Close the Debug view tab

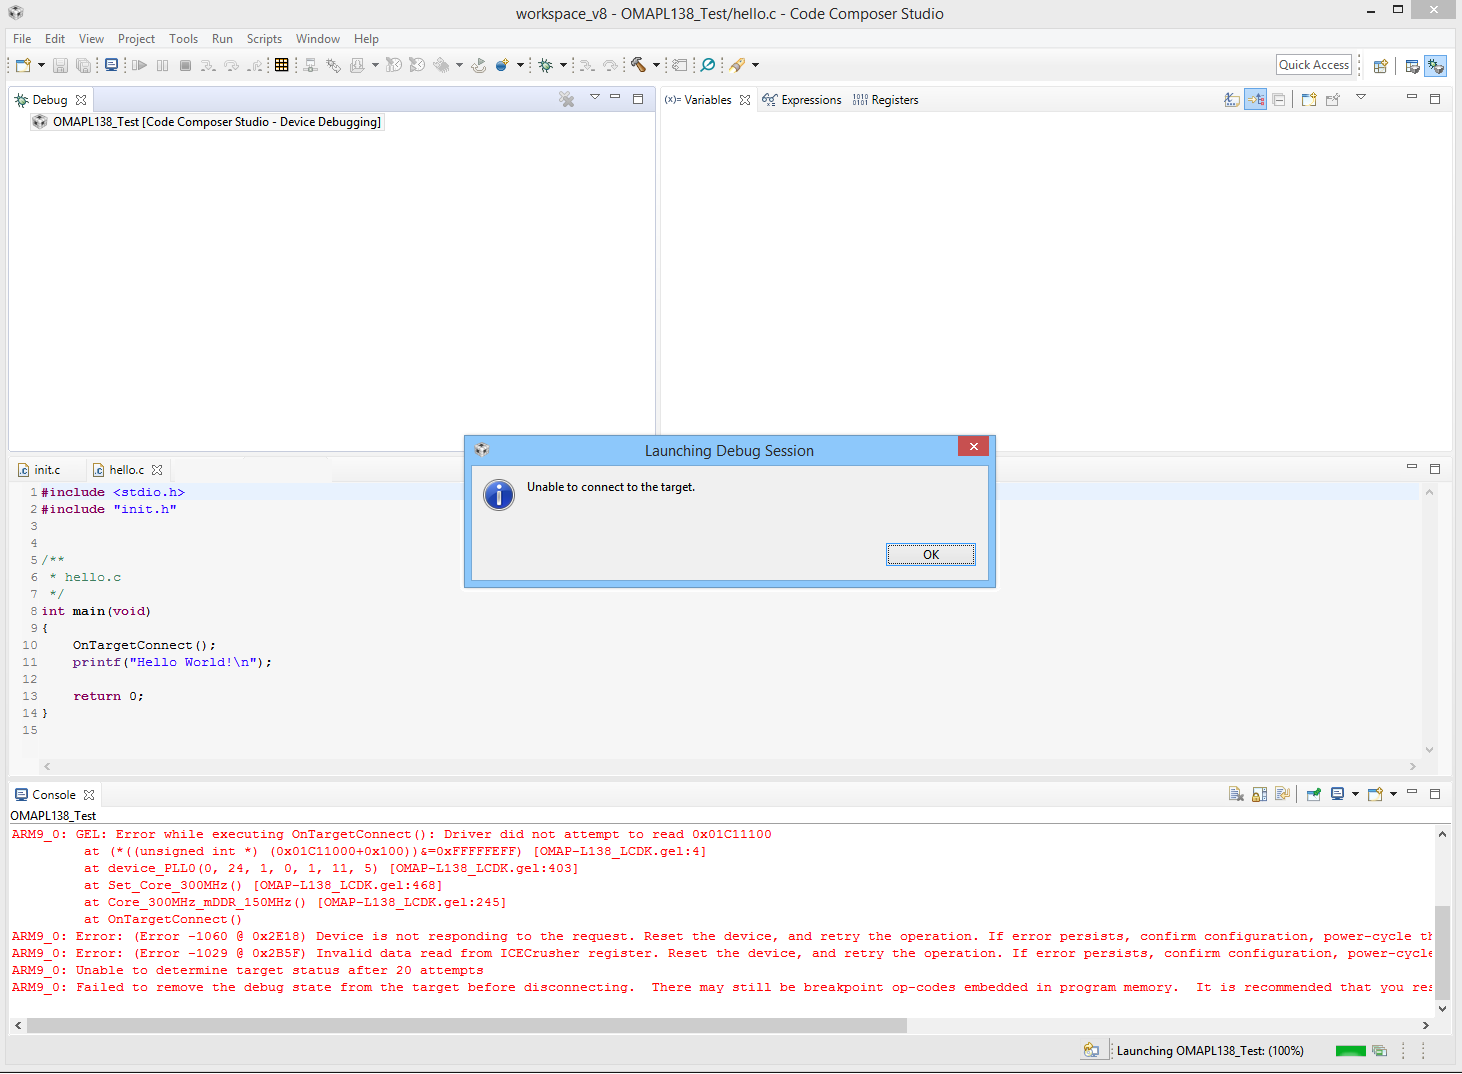coord(81,100)
